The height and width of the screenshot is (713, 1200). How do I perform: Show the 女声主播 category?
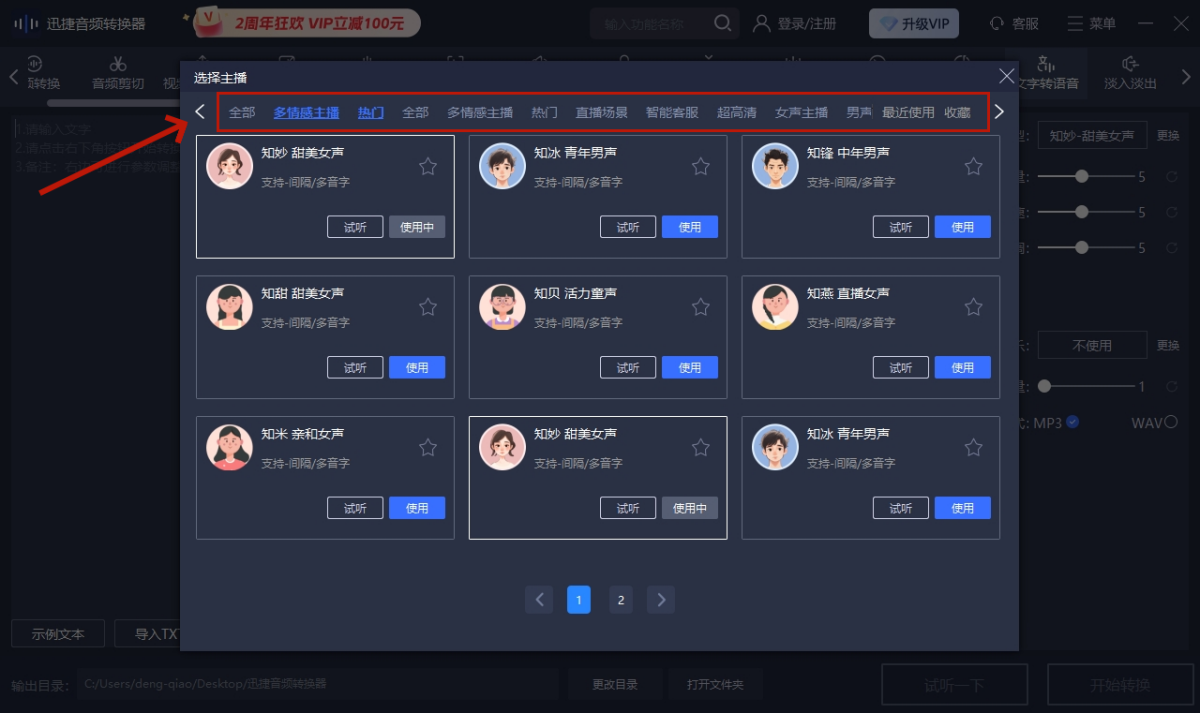point(801,113)
